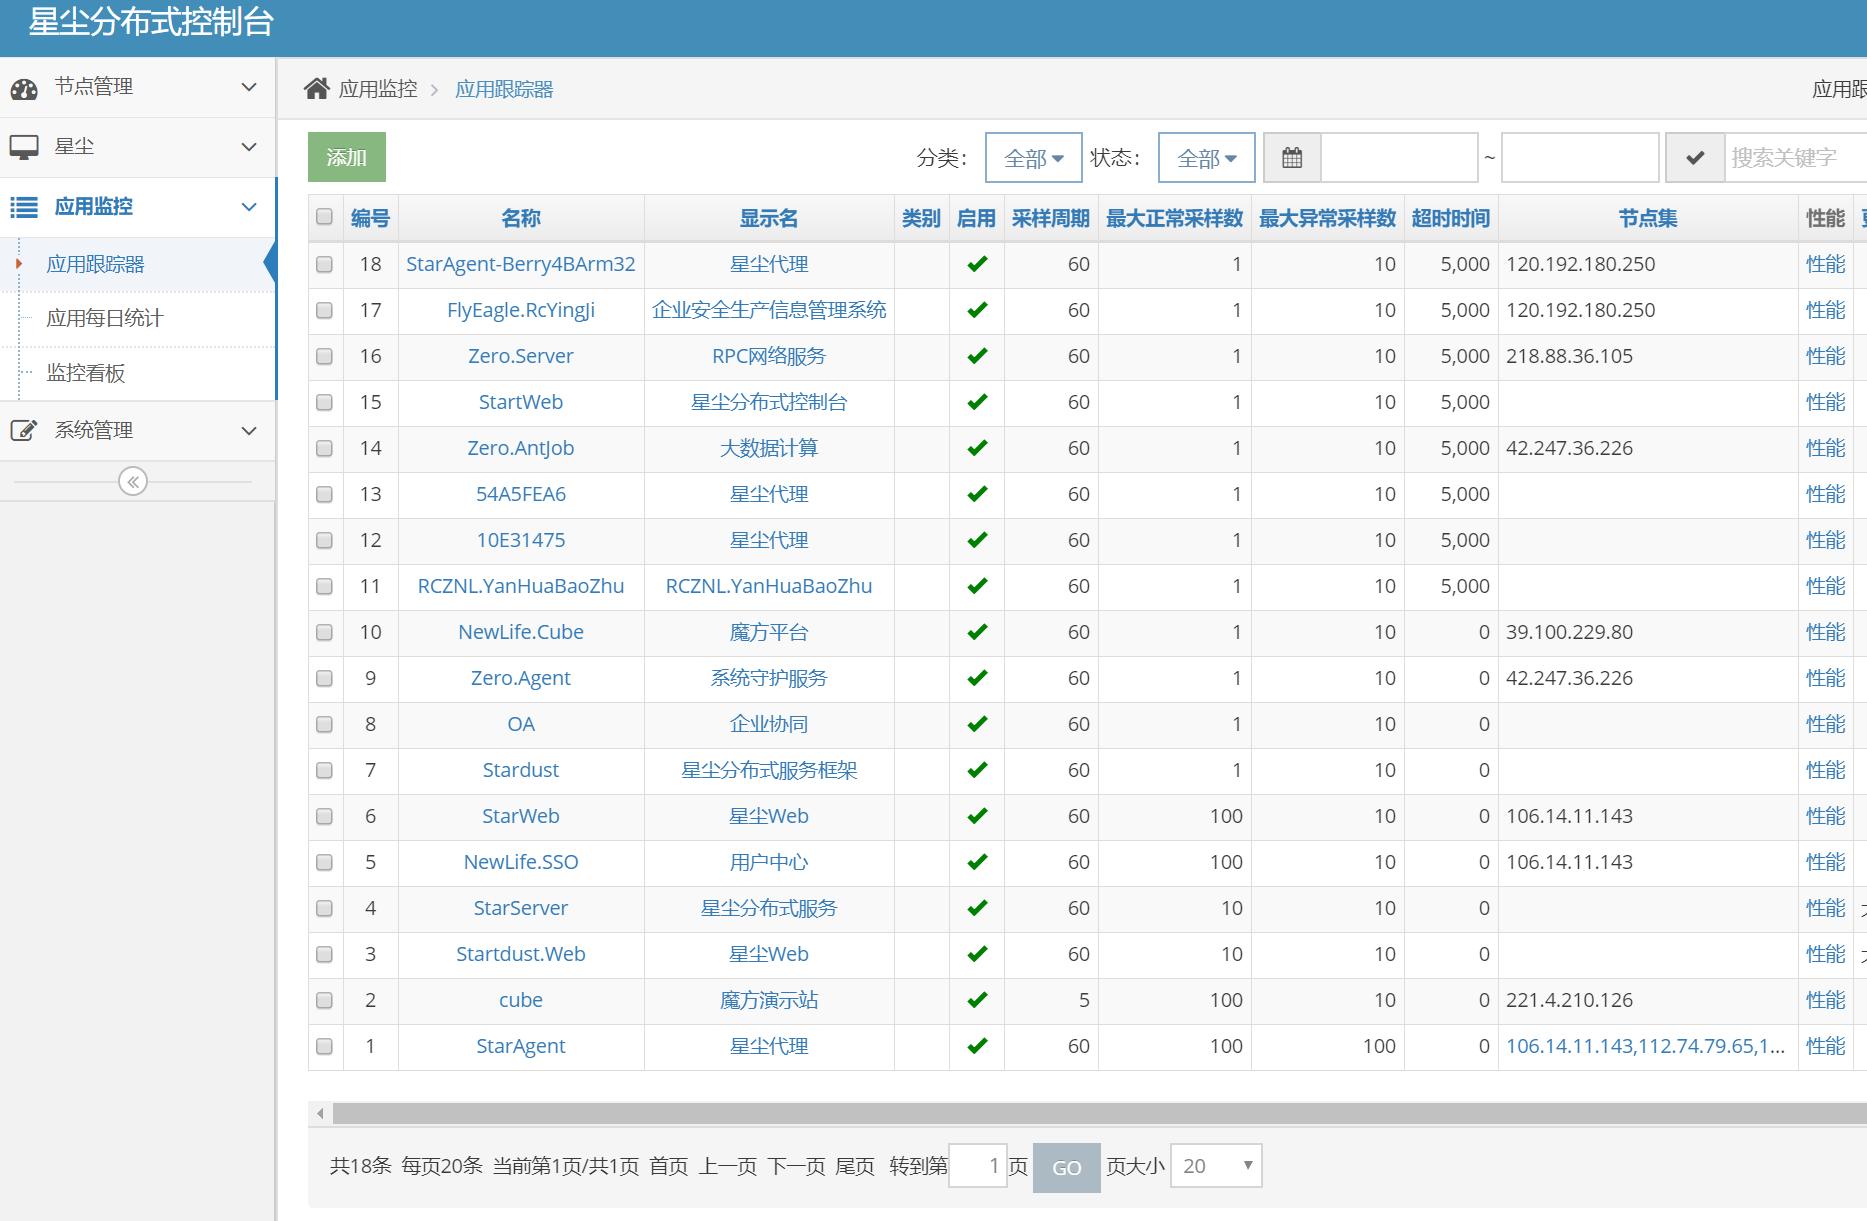1867x1221 pixels.
Task: Click the checkmark icon before search box
Action: [1695, 158]
